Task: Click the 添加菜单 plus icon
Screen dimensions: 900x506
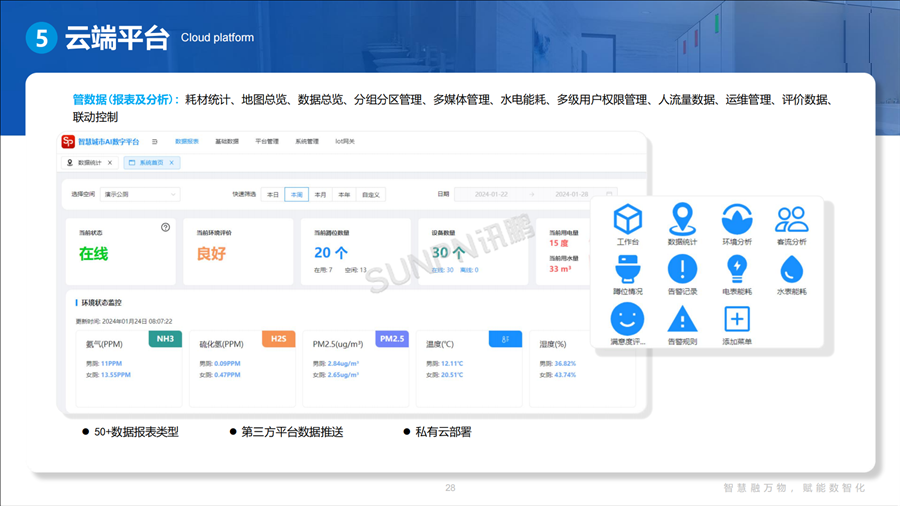Action: pos(737,319)
